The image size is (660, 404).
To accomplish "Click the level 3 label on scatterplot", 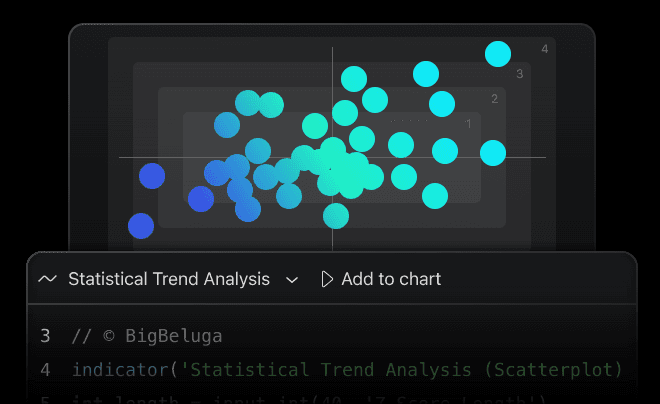I will (520, 74).
